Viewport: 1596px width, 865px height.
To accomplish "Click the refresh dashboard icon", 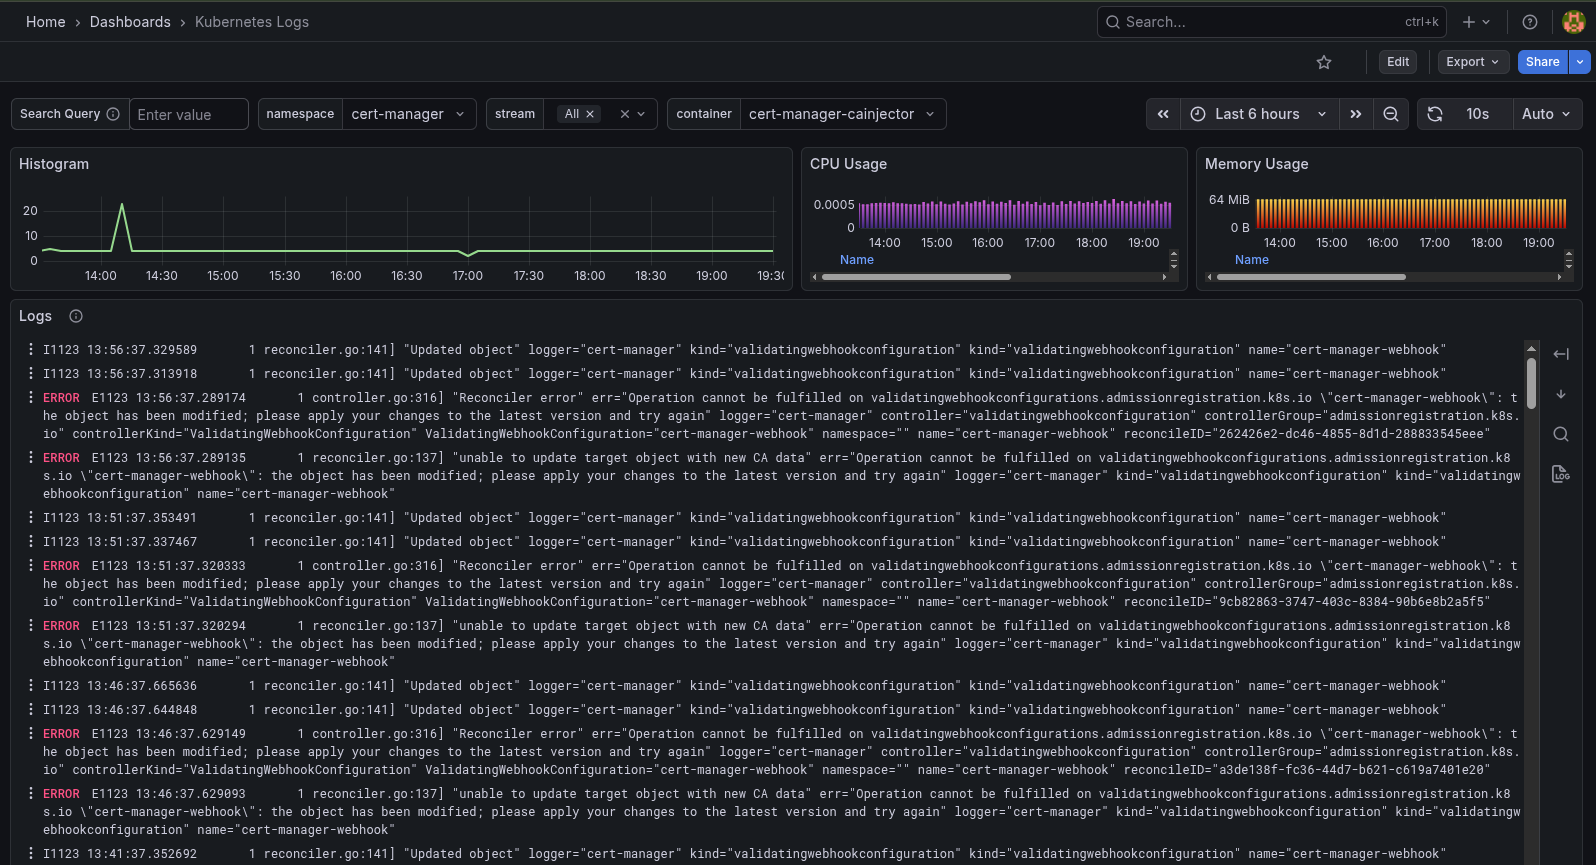I will click(1435, 114).
